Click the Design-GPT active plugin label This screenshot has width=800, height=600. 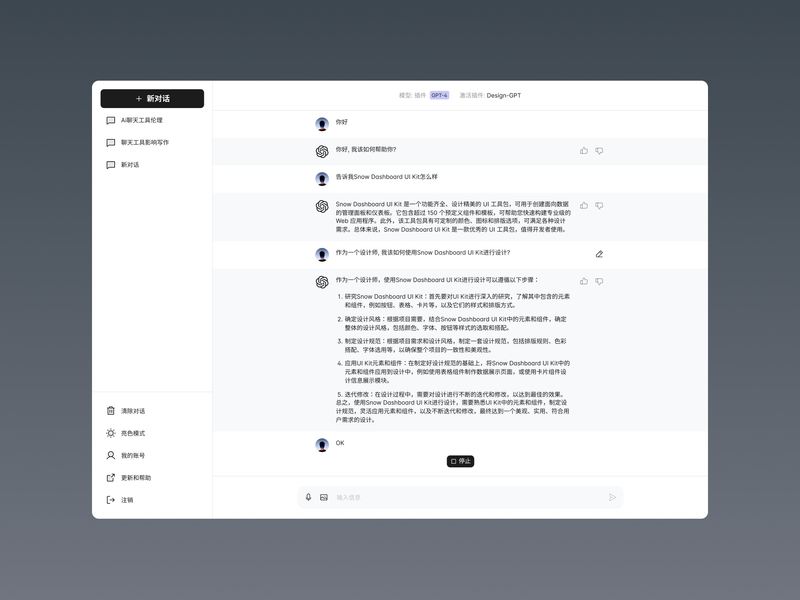504,95
